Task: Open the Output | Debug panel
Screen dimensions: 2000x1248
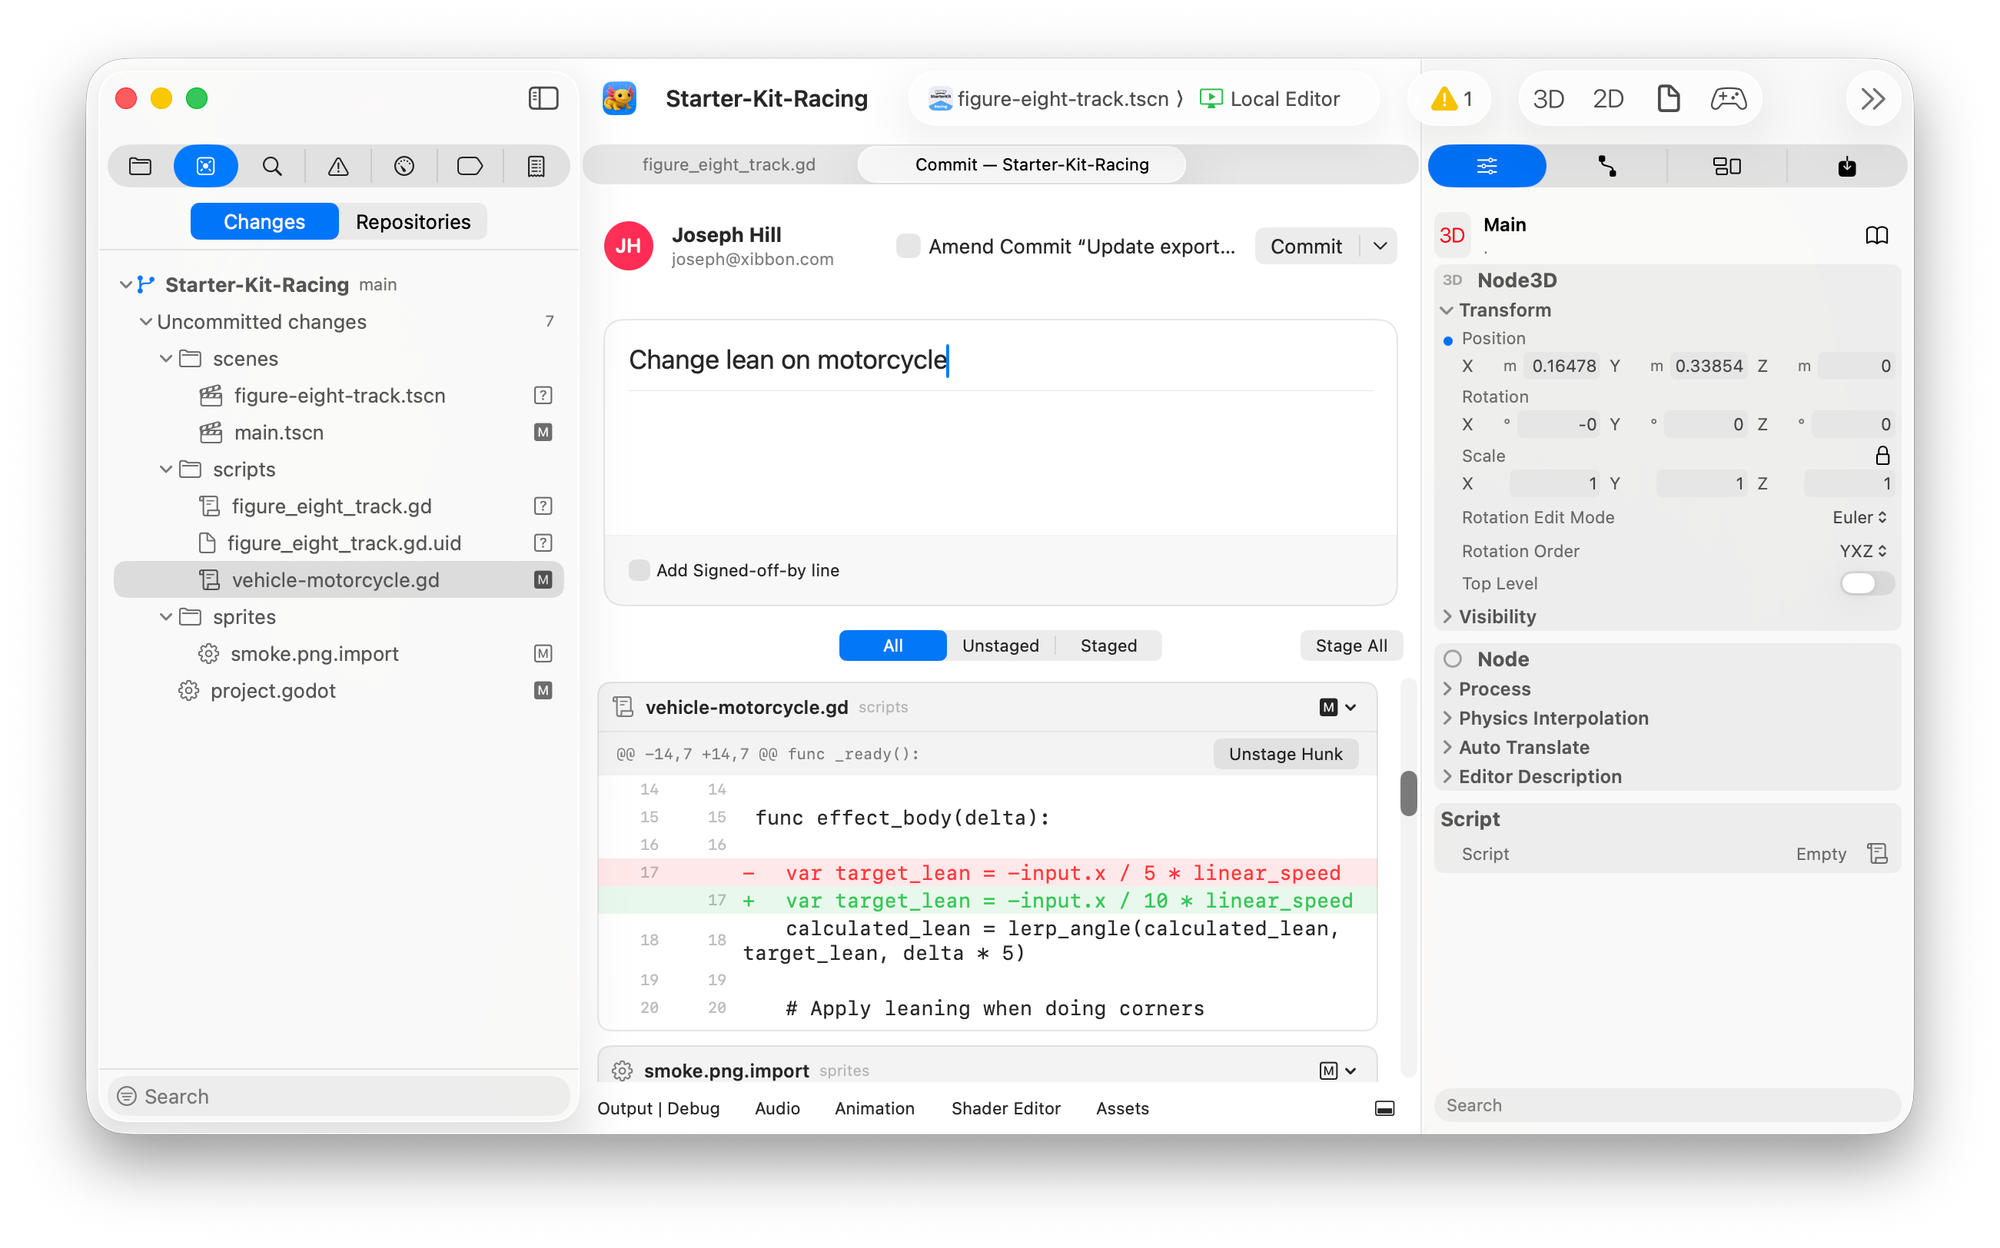Action: click(658, 1108)
